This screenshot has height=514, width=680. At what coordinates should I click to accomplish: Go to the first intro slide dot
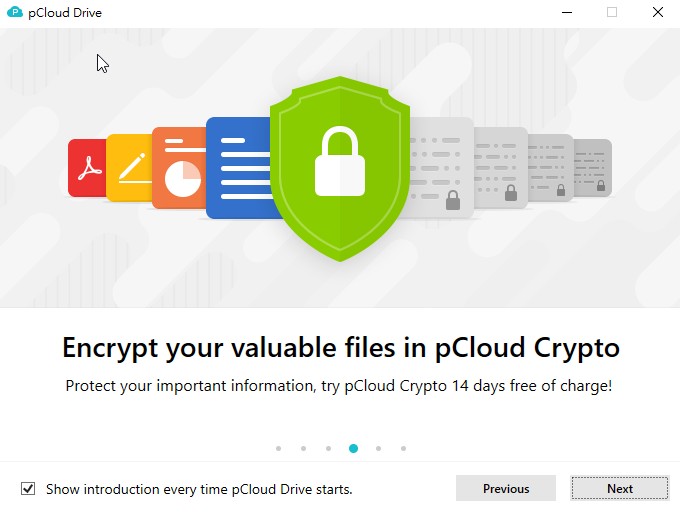tap(278, 449)
